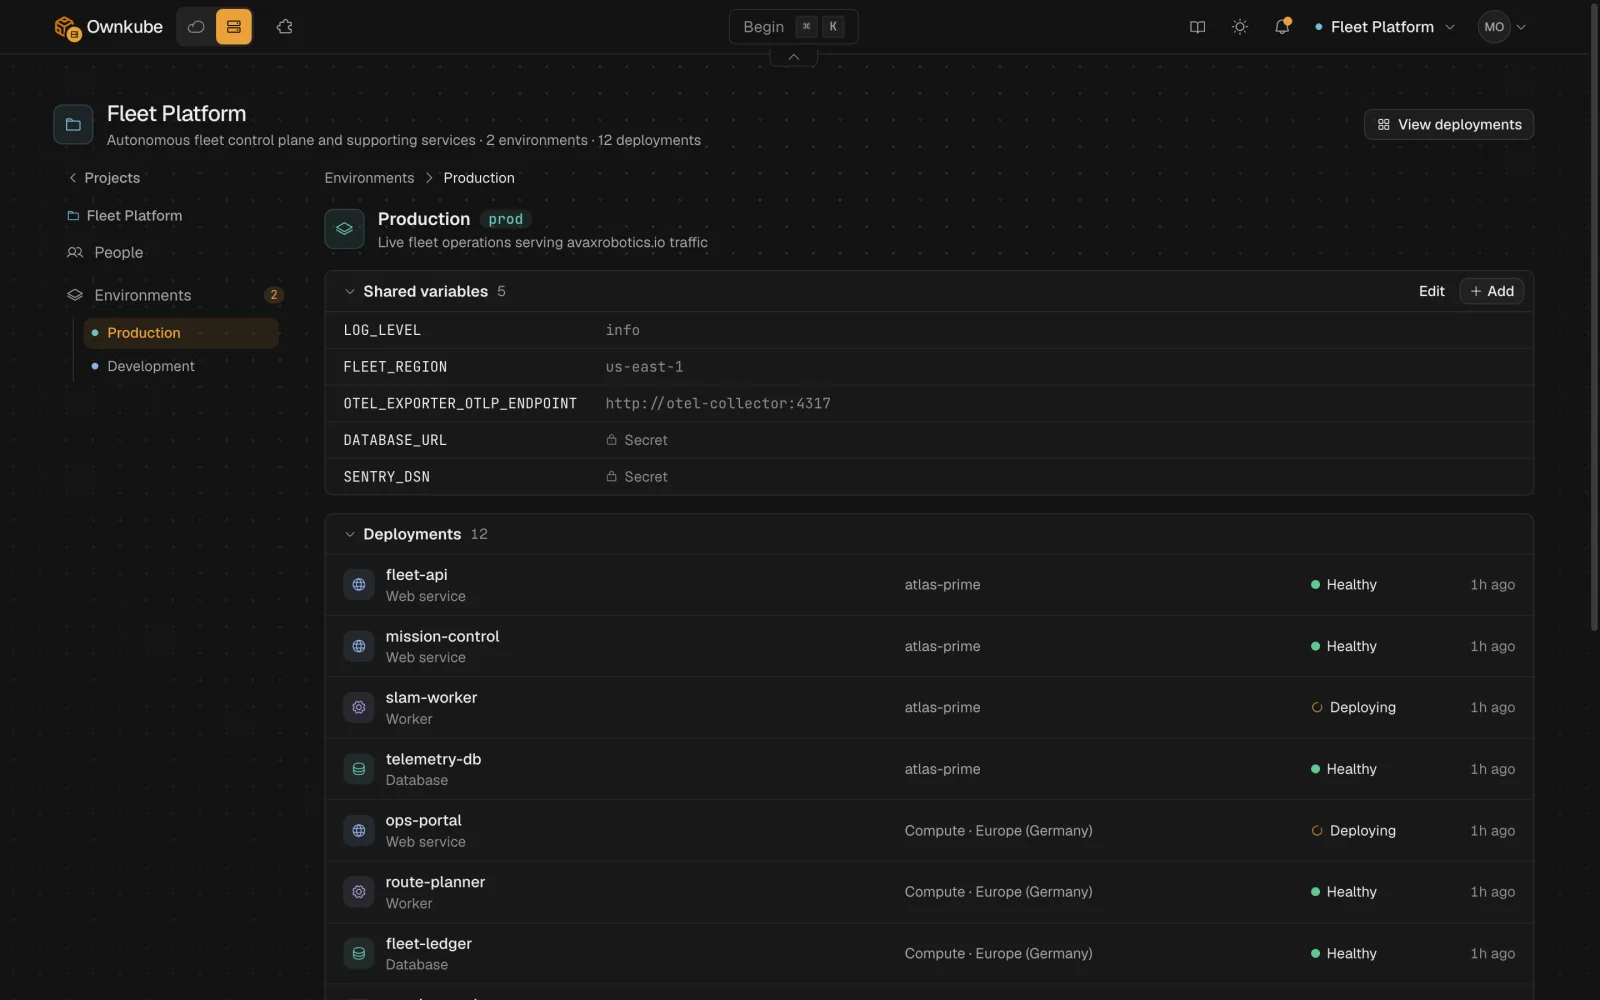Screen dimensions: 1600x1000
Task: Collapse header with the chevron-up handle
Action: pos(793,57)
